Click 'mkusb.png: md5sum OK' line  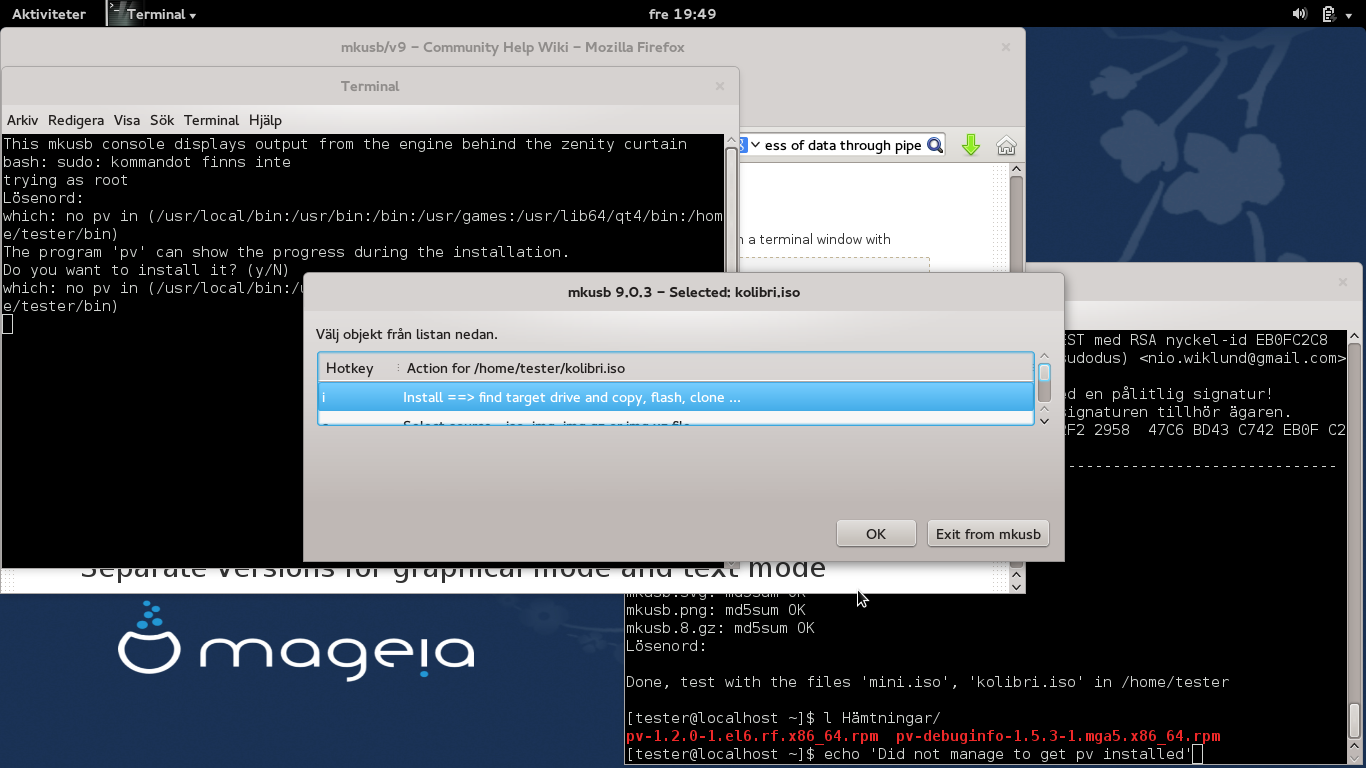[x=716, y=610]
